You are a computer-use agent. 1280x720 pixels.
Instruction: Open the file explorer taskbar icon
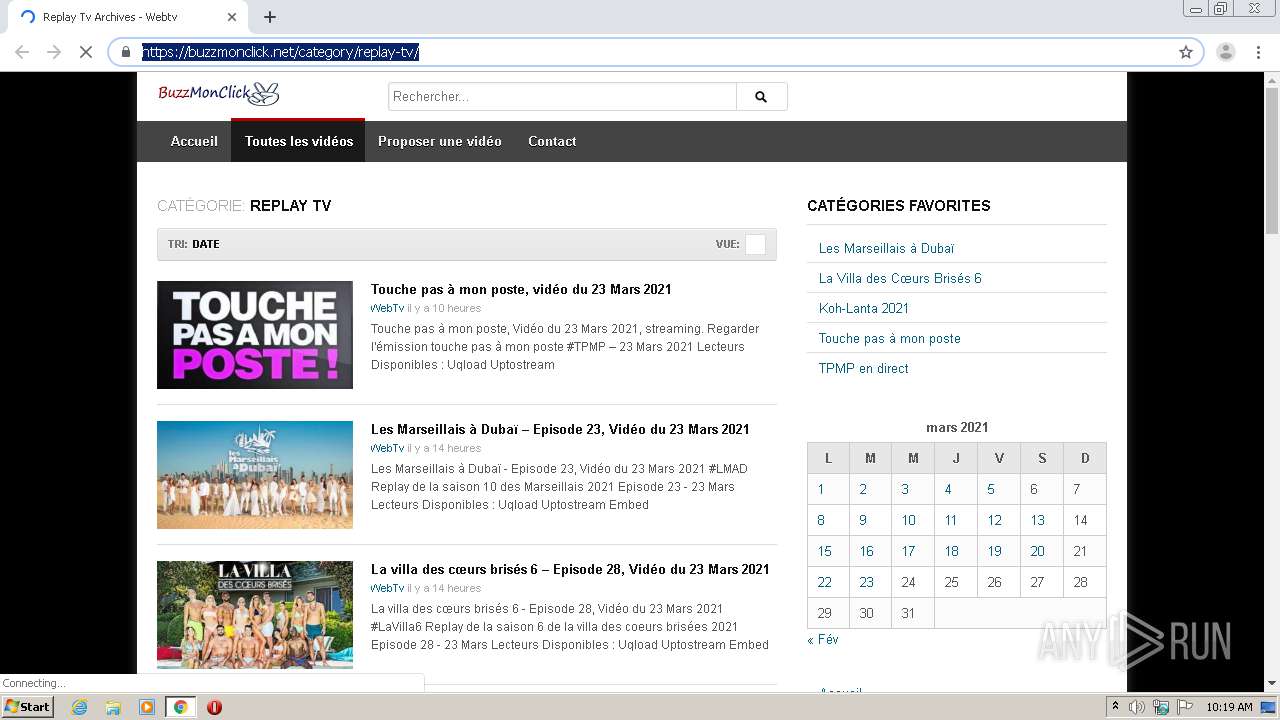pos(113,707)
